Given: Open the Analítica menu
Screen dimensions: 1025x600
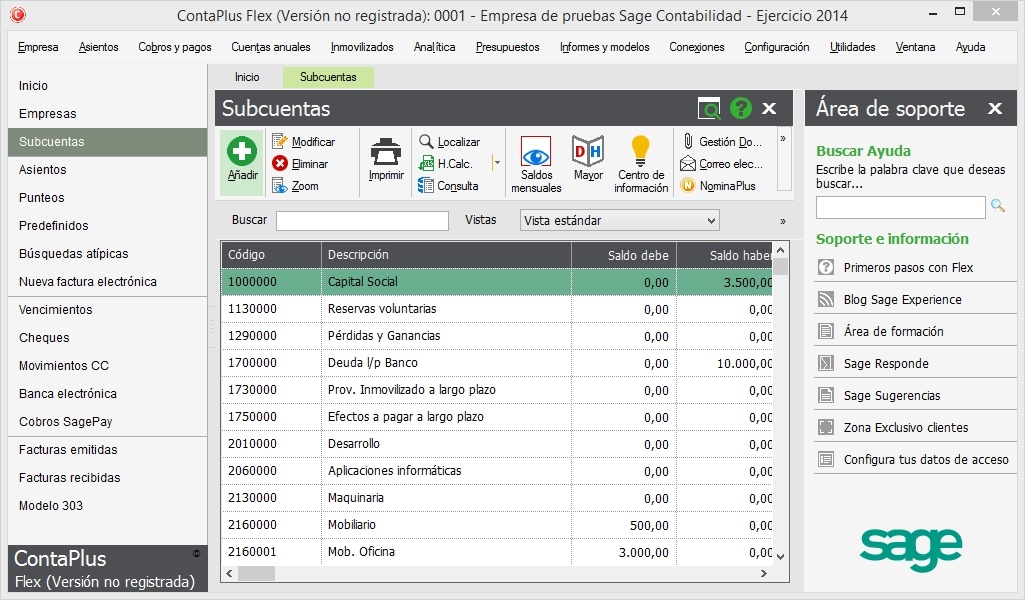Looking at the screenshot, I should pos(434,47).
